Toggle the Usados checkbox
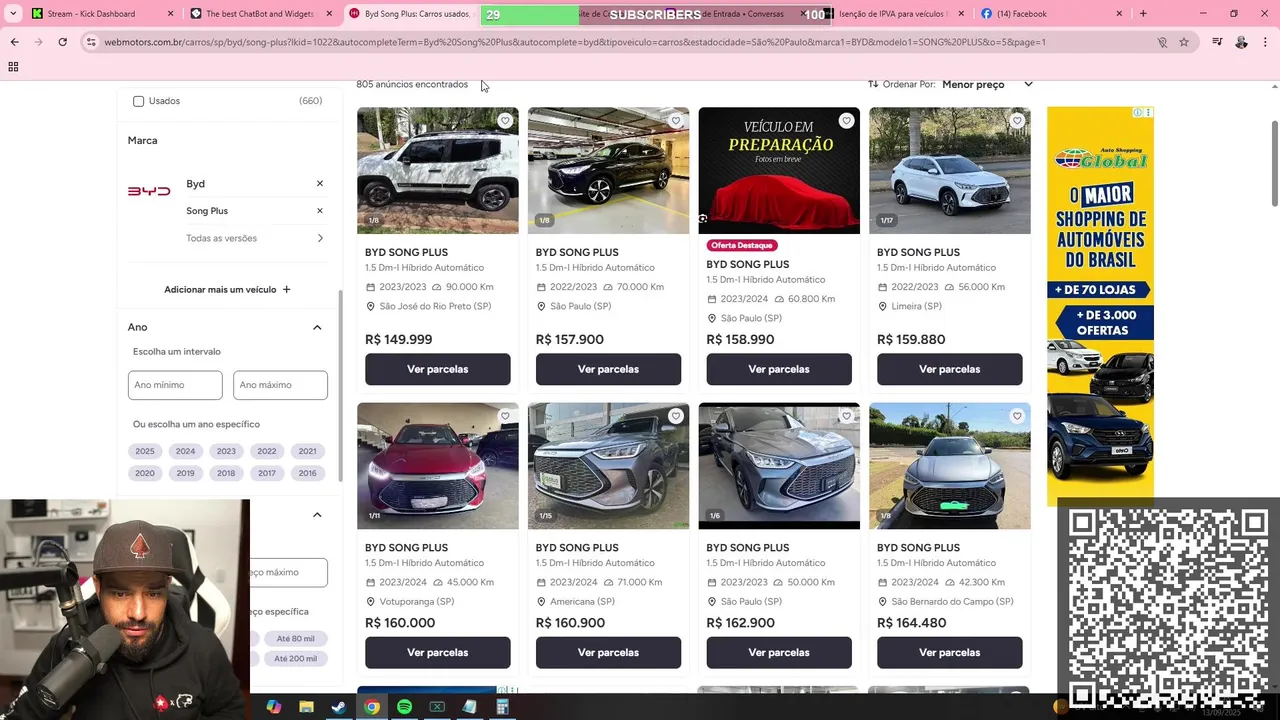1280x720 pixels. coord(138,101)
